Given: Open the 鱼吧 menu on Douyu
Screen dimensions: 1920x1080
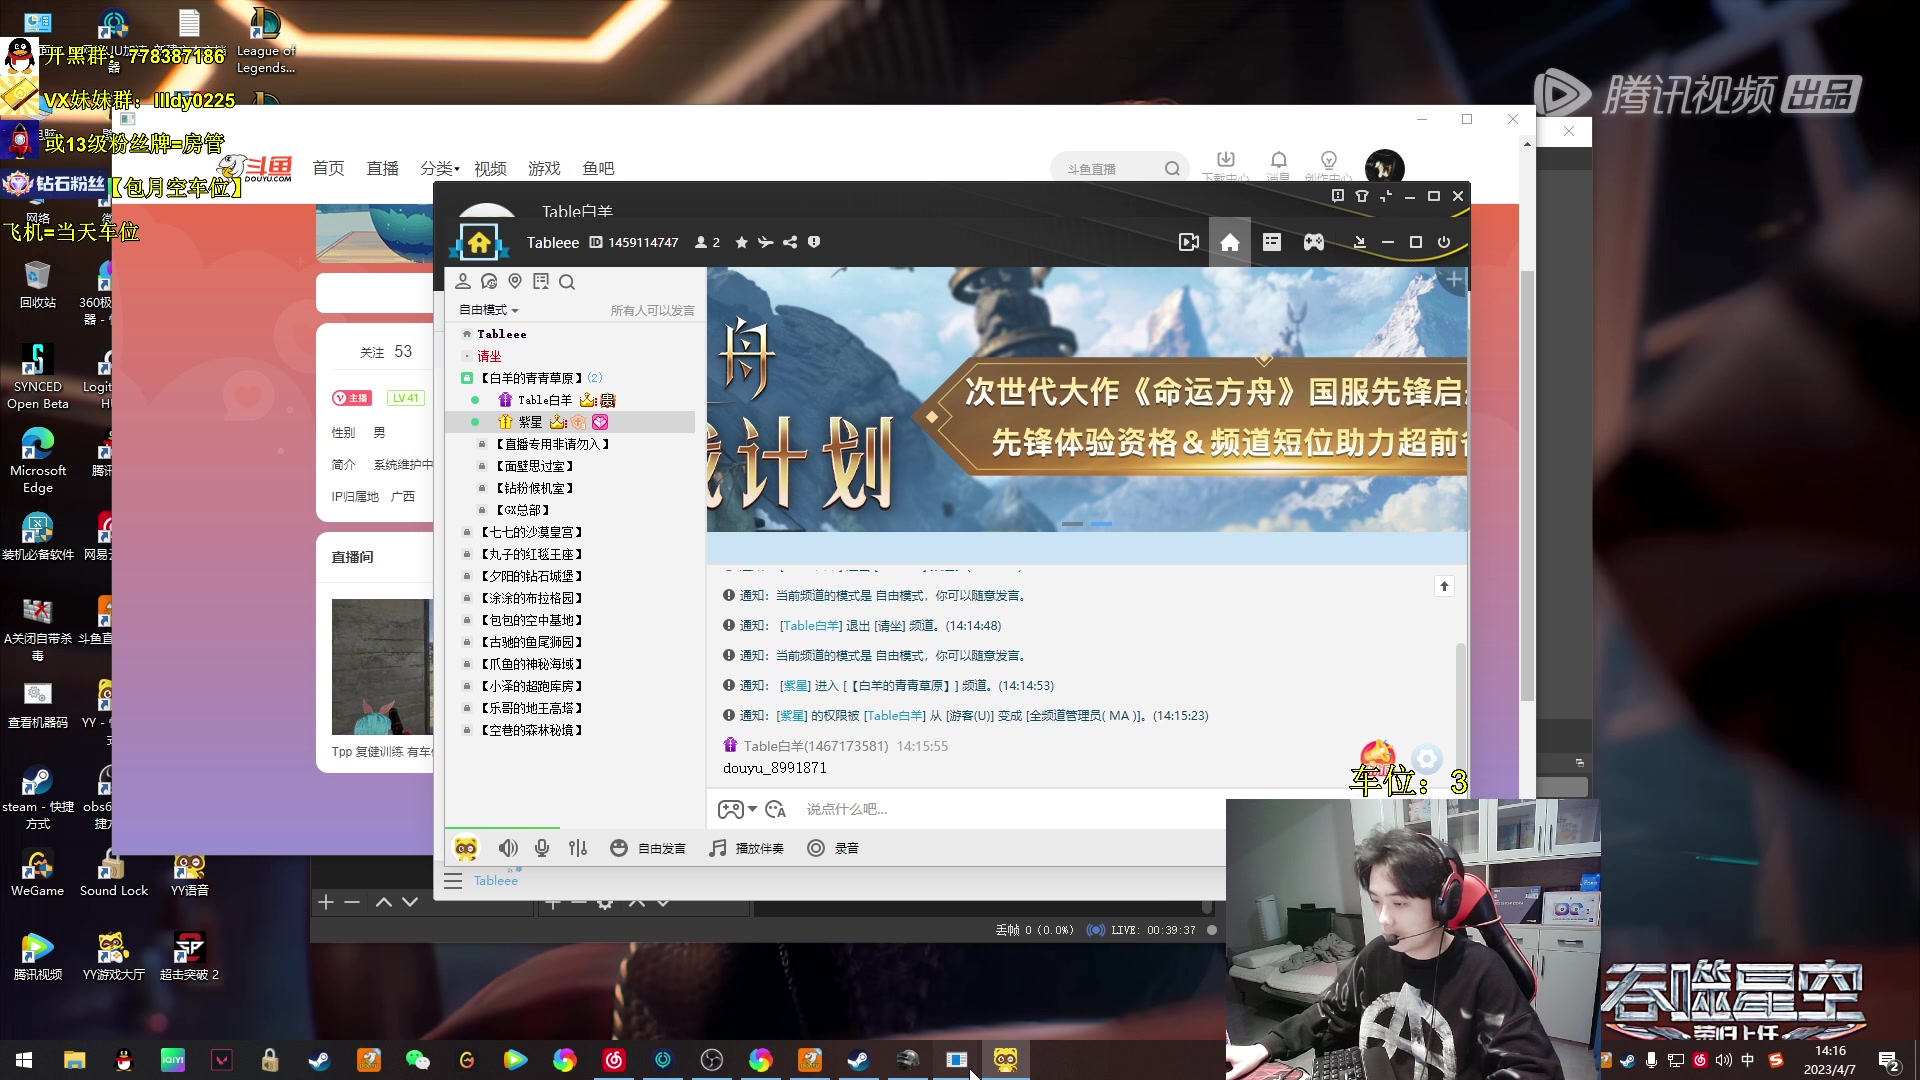Looking at the screenshot, I should coord(598,168).
